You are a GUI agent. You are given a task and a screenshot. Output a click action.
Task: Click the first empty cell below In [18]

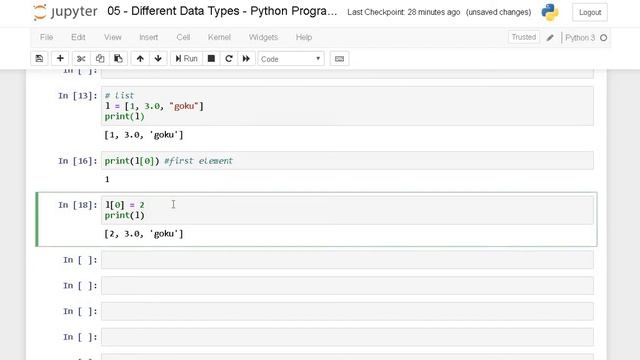[347, 260]
